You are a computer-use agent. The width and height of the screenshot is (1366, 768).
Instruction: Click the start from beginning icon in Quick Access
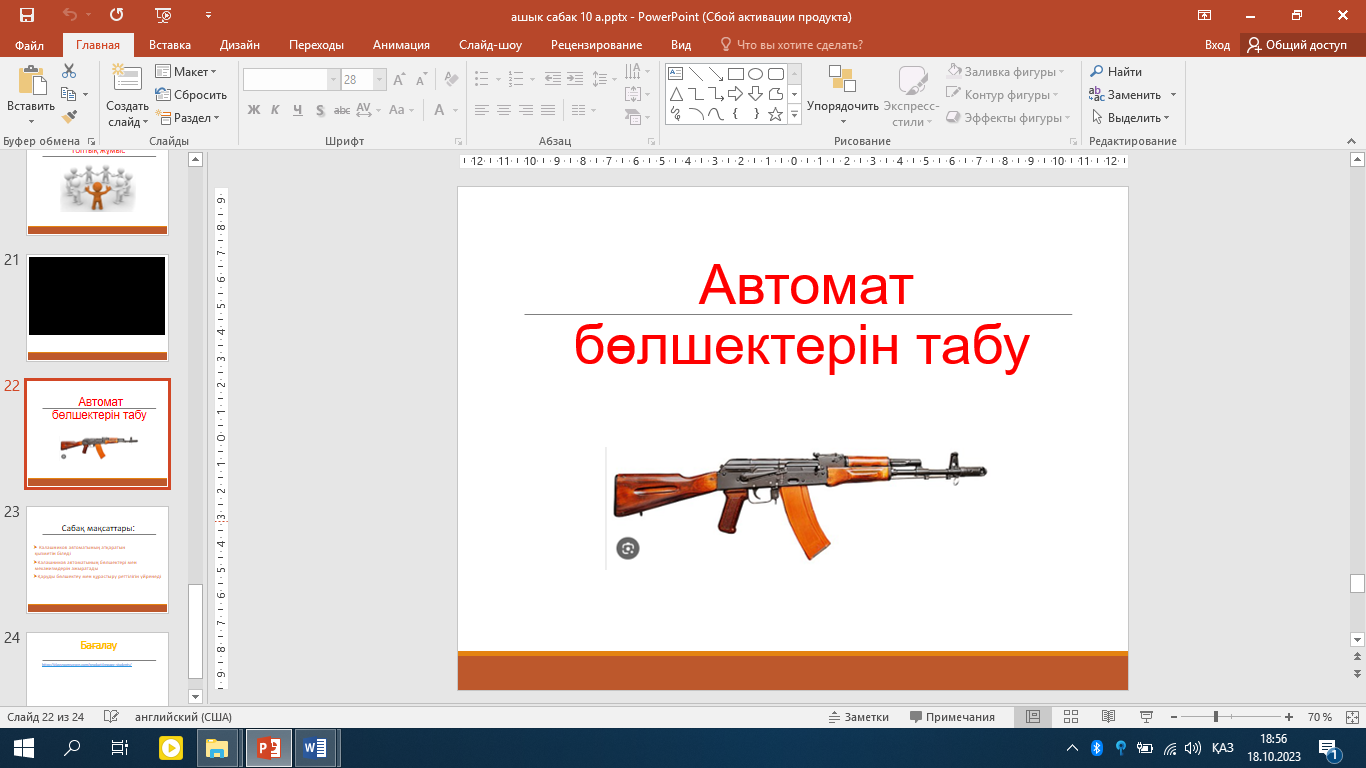(x=162, y=16)
